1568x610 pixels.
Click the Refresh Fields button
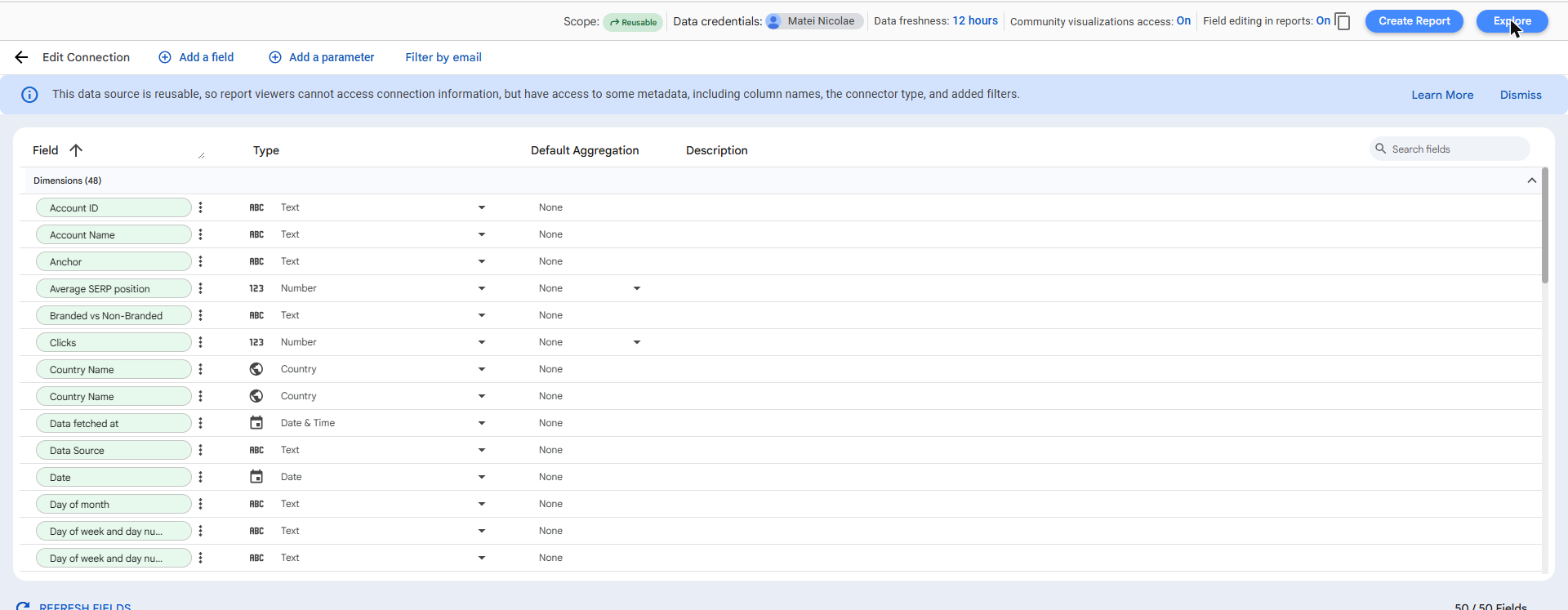pyautogui.click(x=73, y=606)
